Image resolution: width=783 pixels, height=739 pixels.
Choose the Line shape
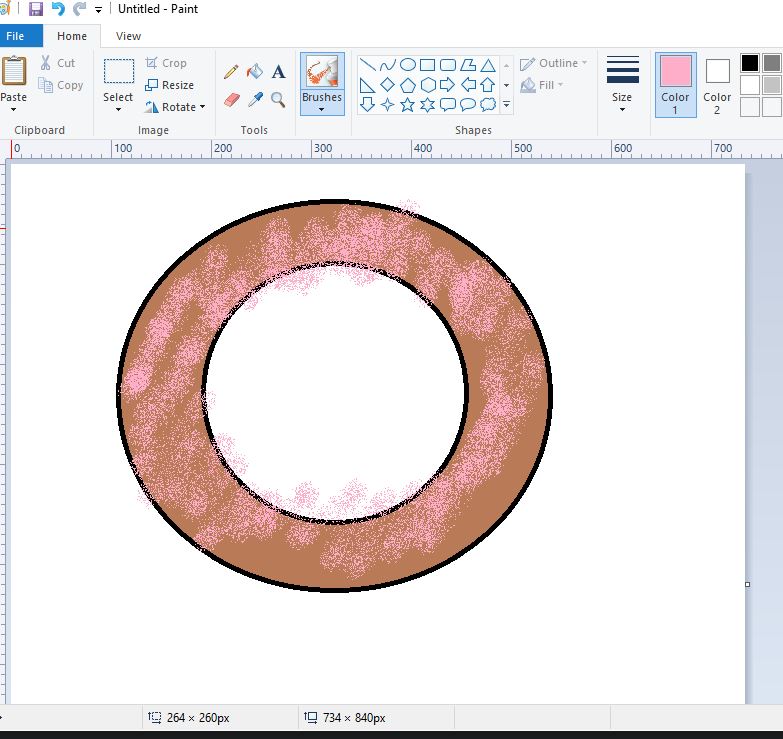(368, 65)
